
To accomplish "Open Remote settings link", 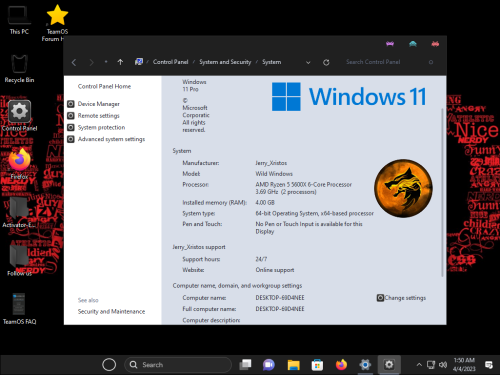I will (99, 116).
